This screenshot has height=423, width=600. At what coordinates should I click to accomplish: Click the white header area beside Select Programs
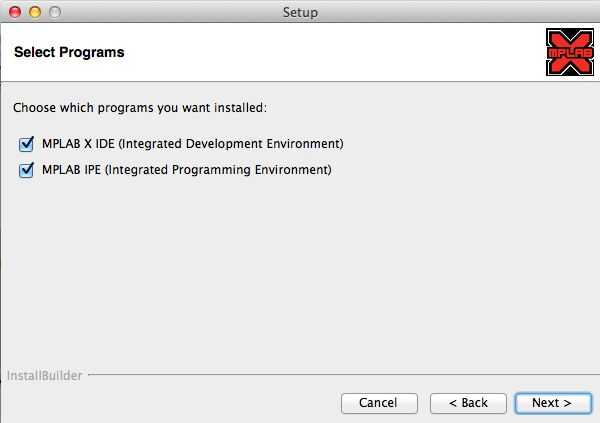tap(330, 52)
